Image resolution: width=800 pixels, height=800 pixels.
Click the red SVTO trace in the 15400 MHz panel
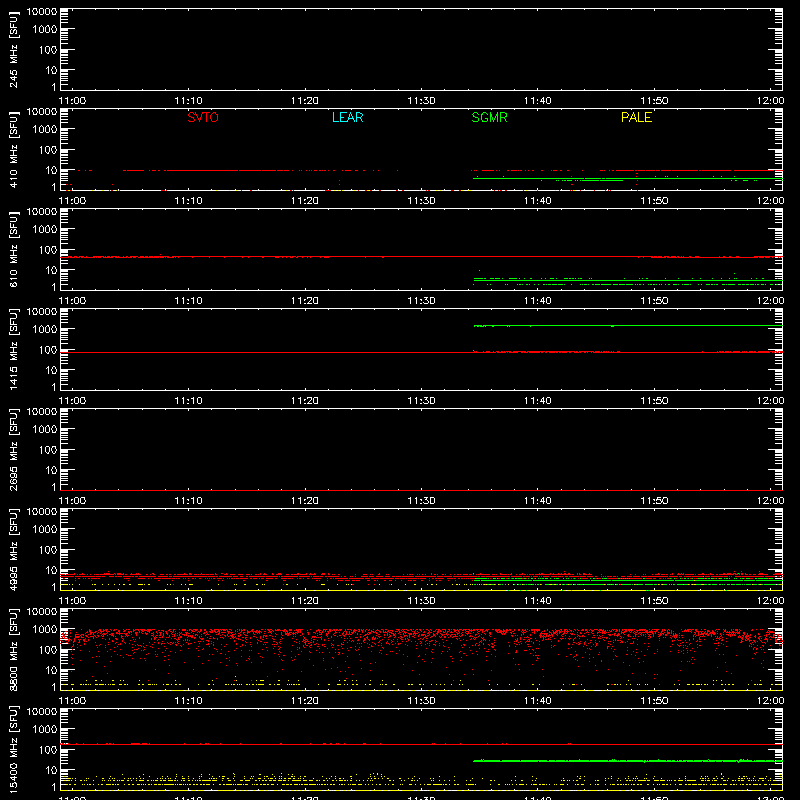(x=421, y=744)
